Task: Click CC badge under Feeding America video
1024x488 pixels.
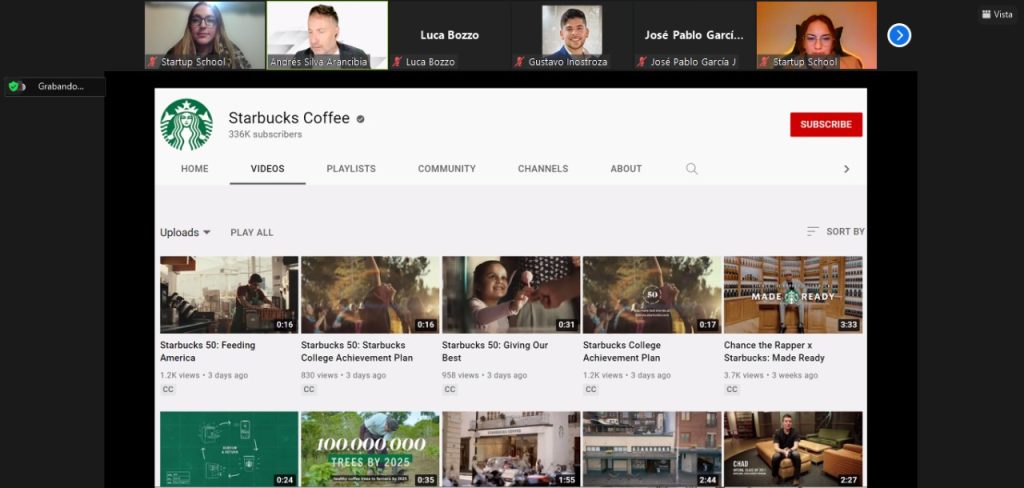Action: click(x=168, y=390)
